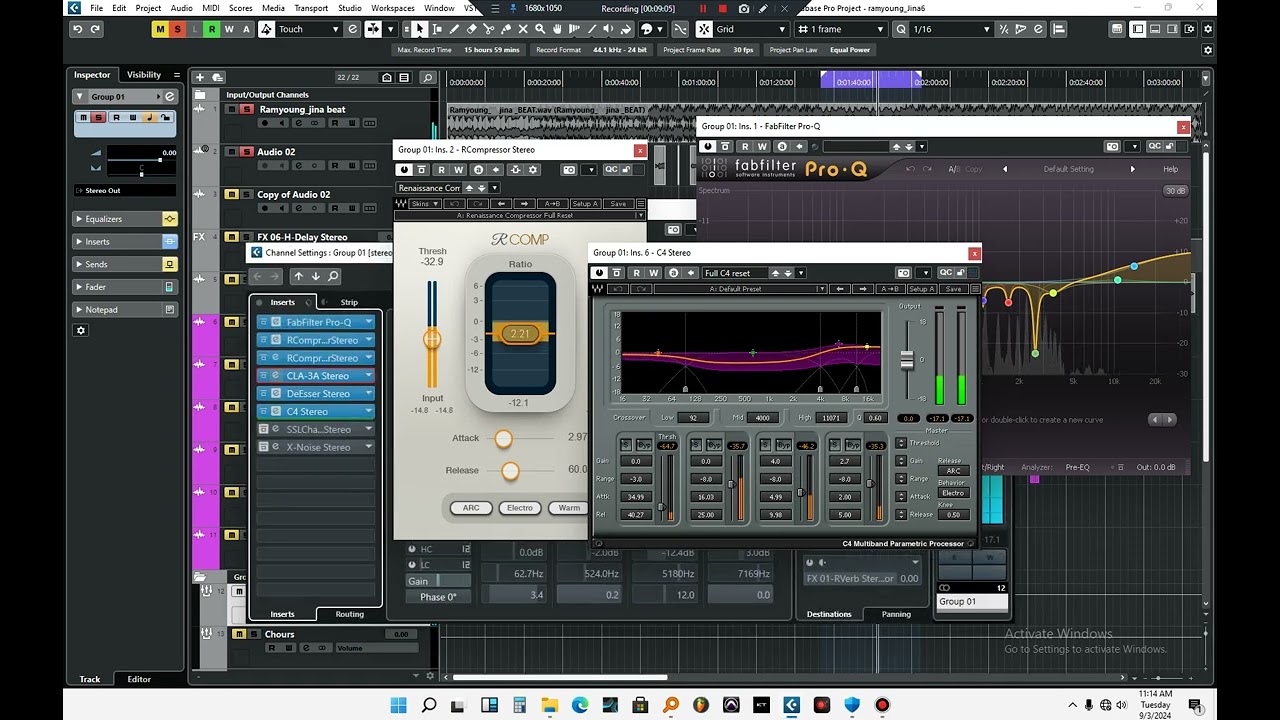
Task: Adjust RCompressor Thresh fader handle
Action: point(432,339)
